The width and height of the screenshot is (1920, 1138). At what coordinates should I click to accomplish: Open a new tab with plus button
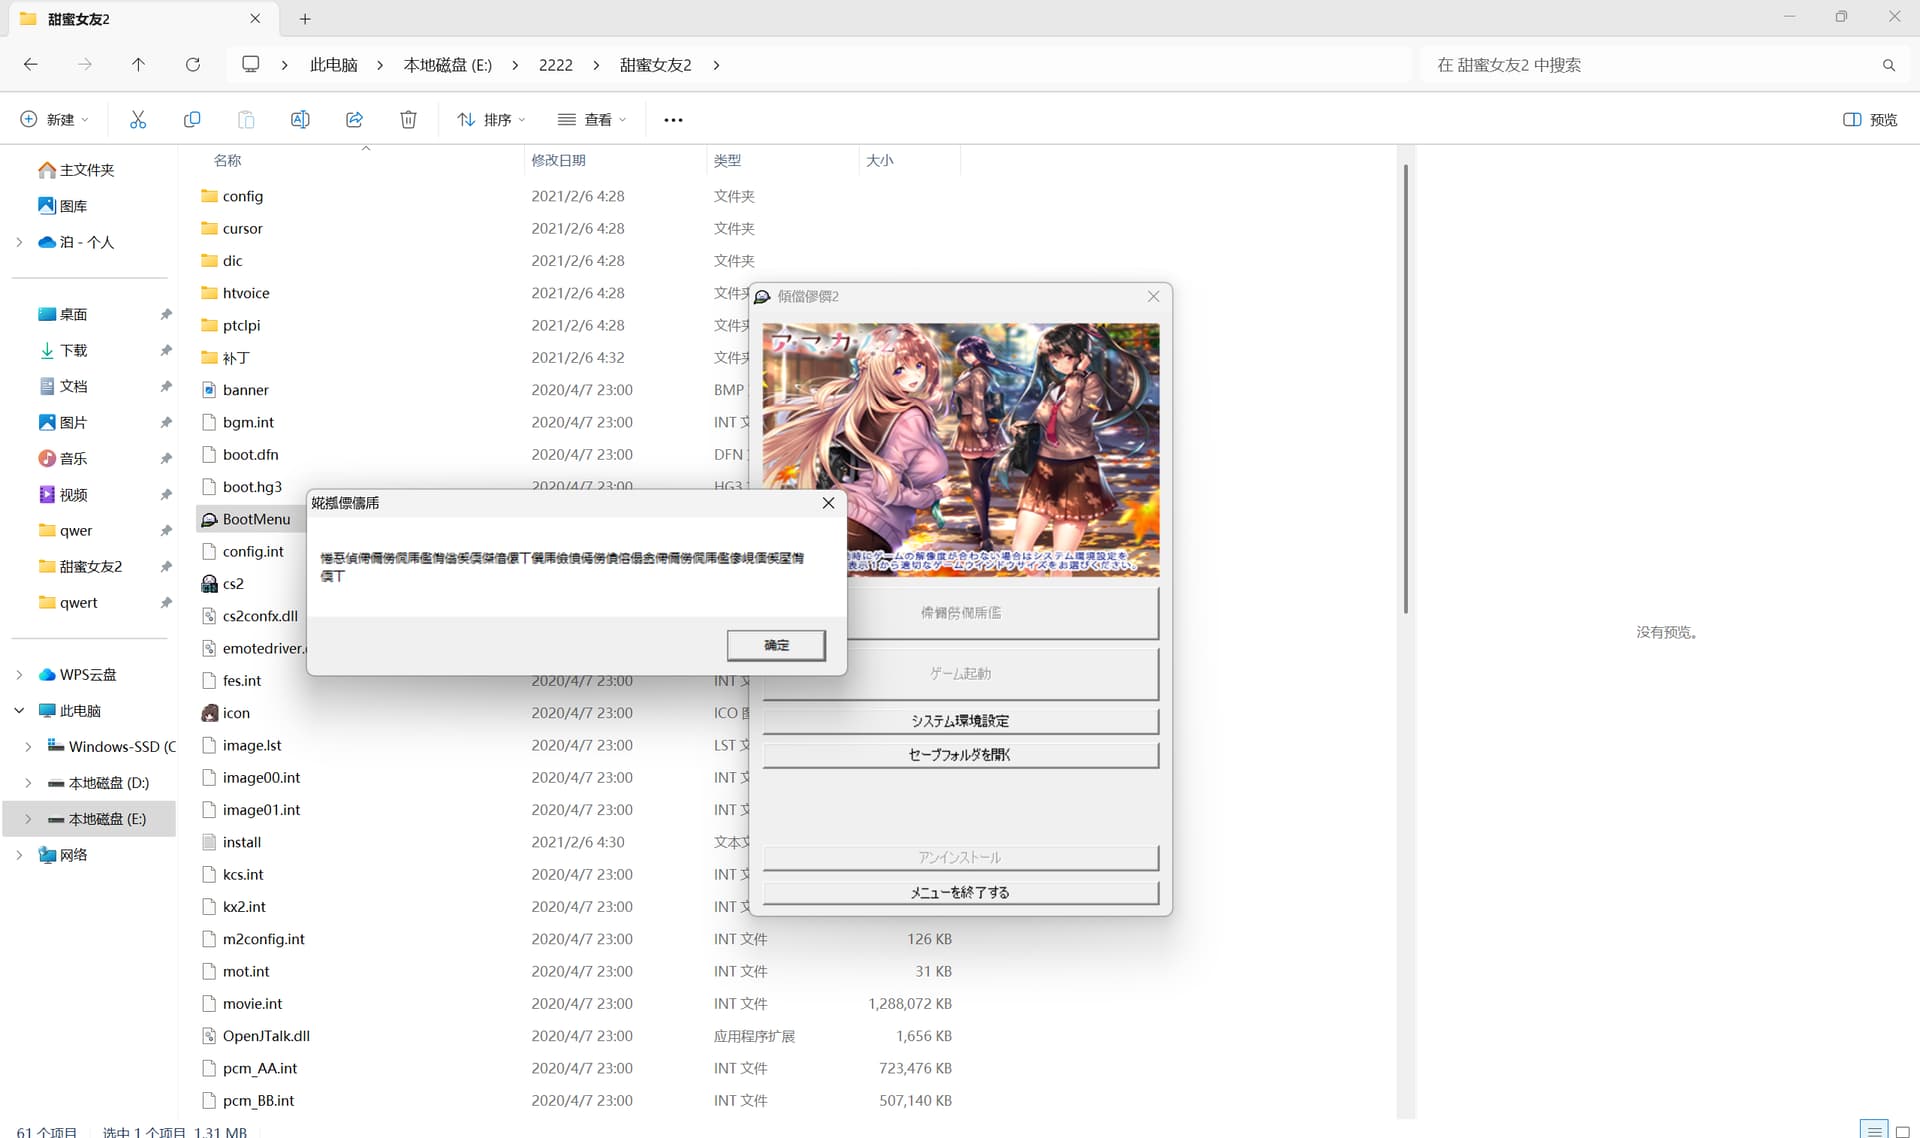click(305, 19)
